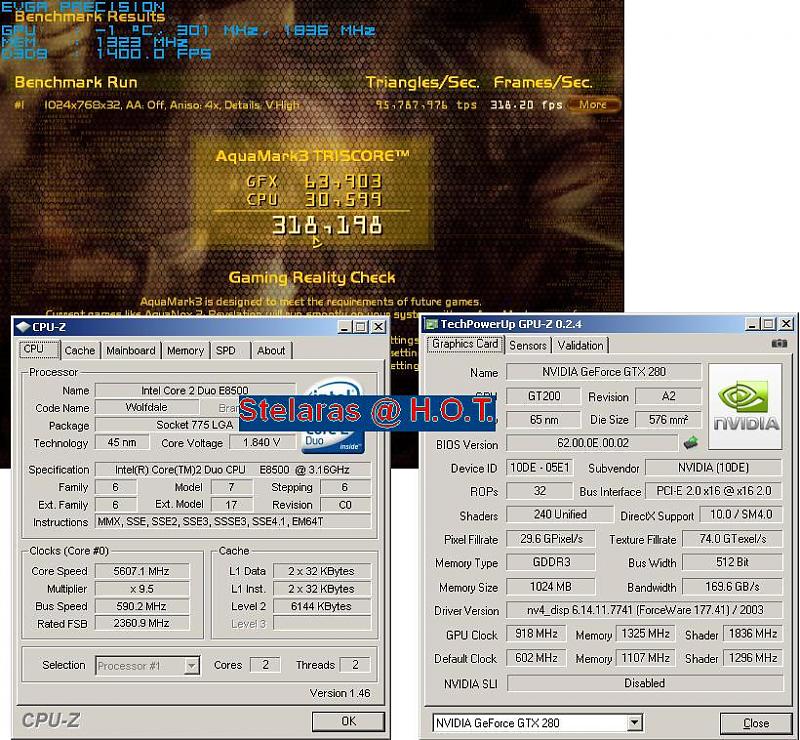The image size is (800, 740).
Task: Click the Bus Speed value 590.2 MHz
Action: tap(141, 606)
